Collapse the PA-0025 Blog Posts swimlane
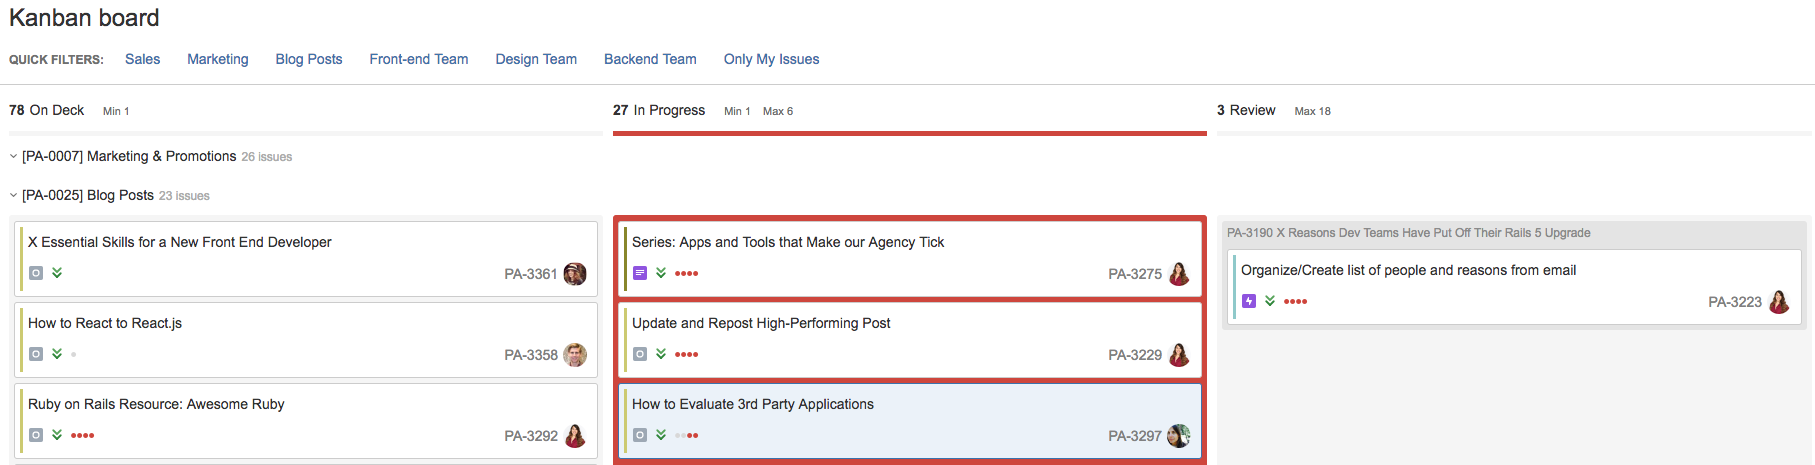This screenshot has height=465, width=1815. [13, 195]
